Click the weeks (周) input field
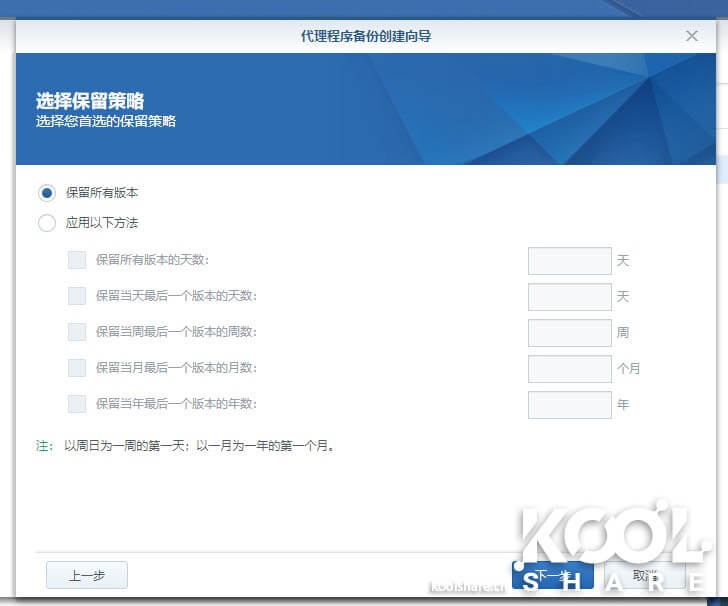The width and height of the screenshot is (728, 606). [569, 333]
